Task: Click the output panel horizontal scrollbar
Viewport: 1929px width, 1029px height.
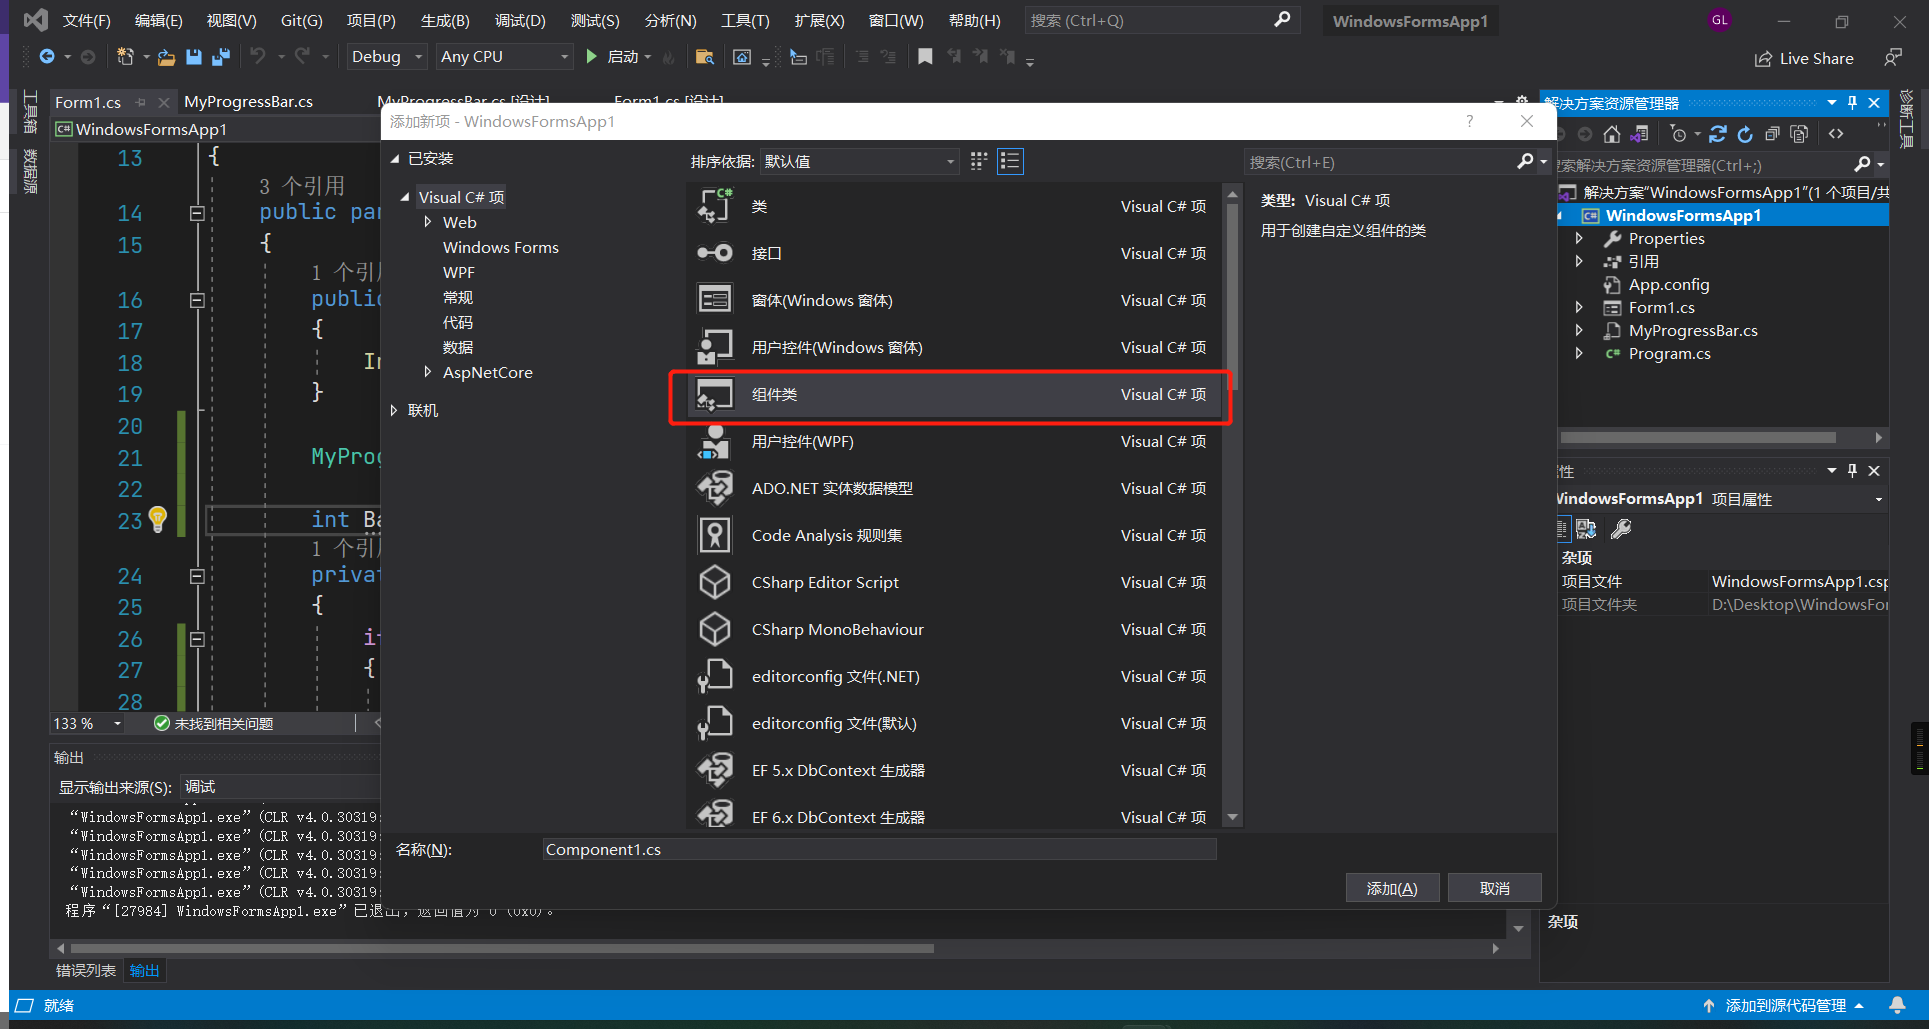Action: [502, 948]
